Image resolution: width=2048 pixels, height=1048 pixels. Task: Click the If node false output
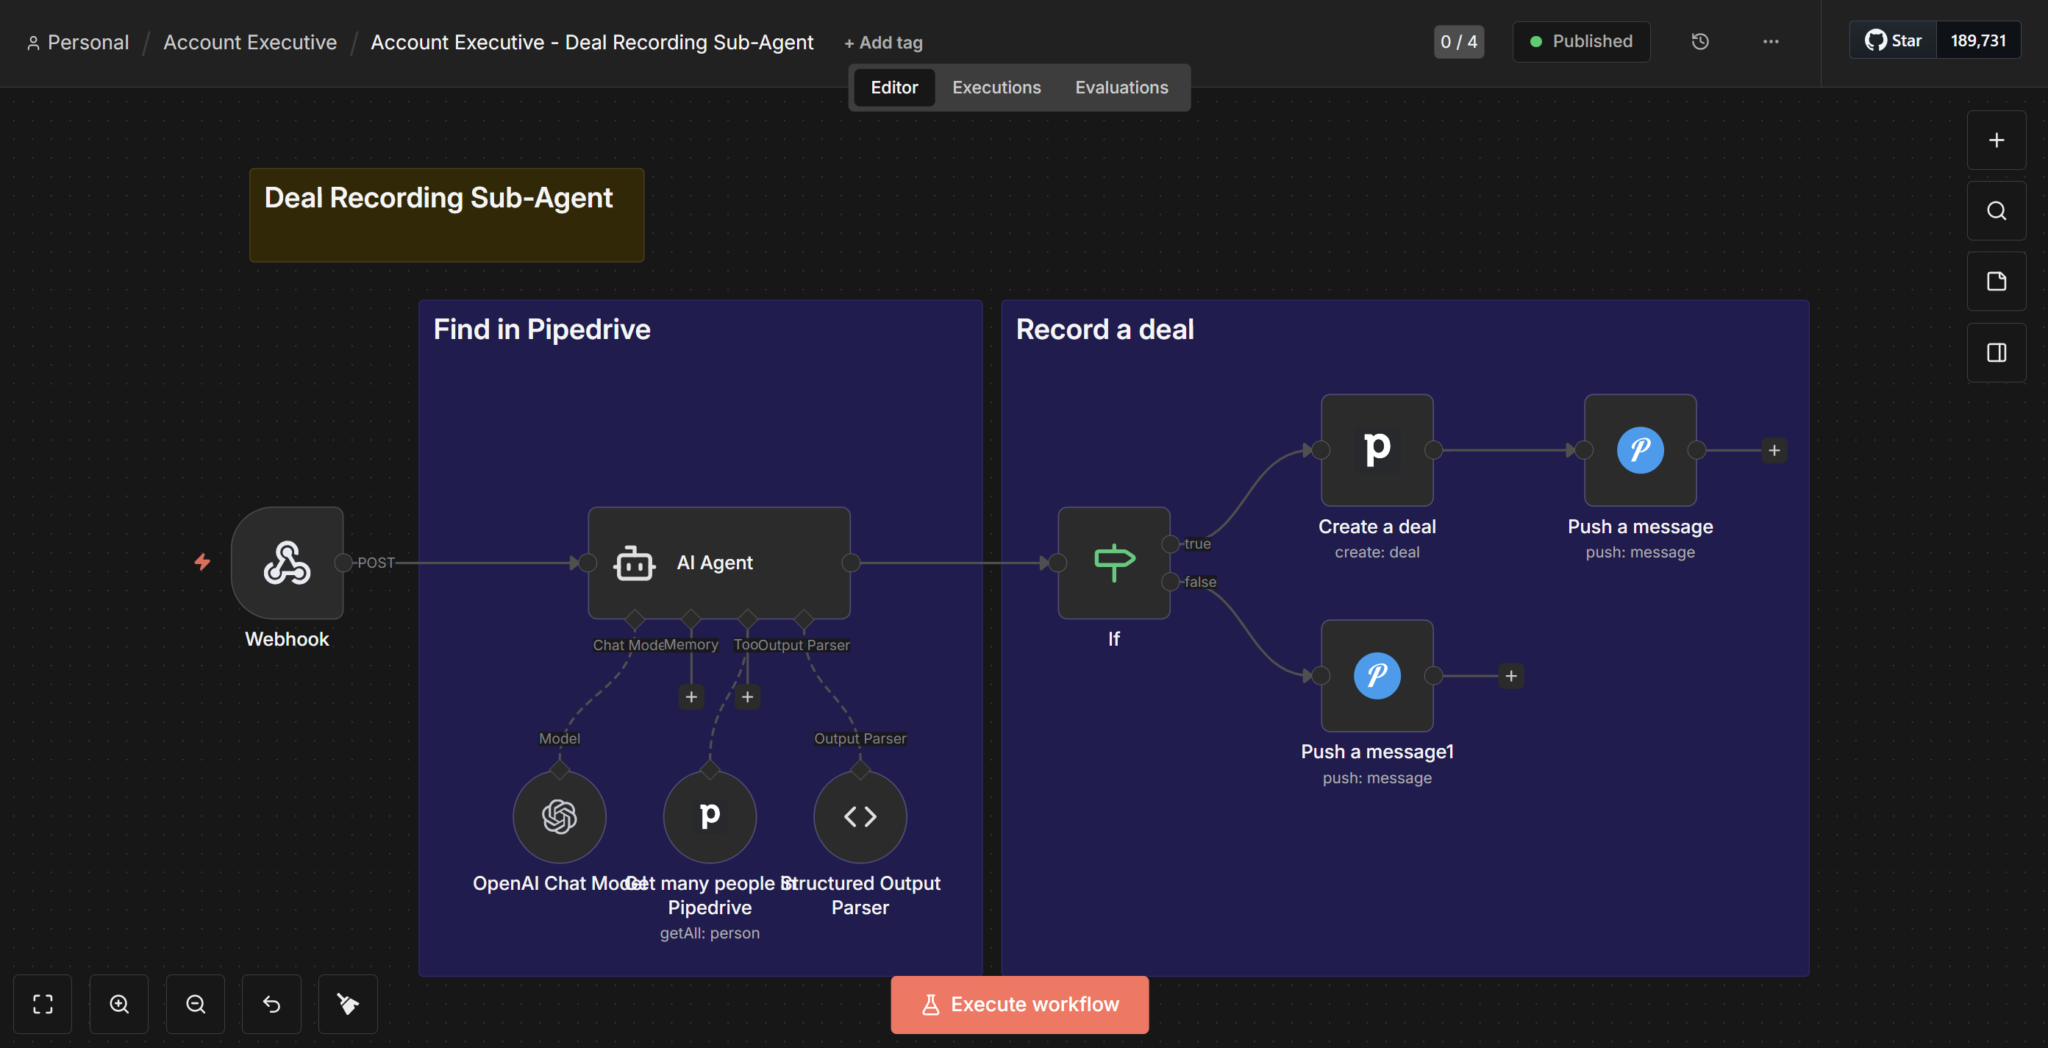[1170, 582]
